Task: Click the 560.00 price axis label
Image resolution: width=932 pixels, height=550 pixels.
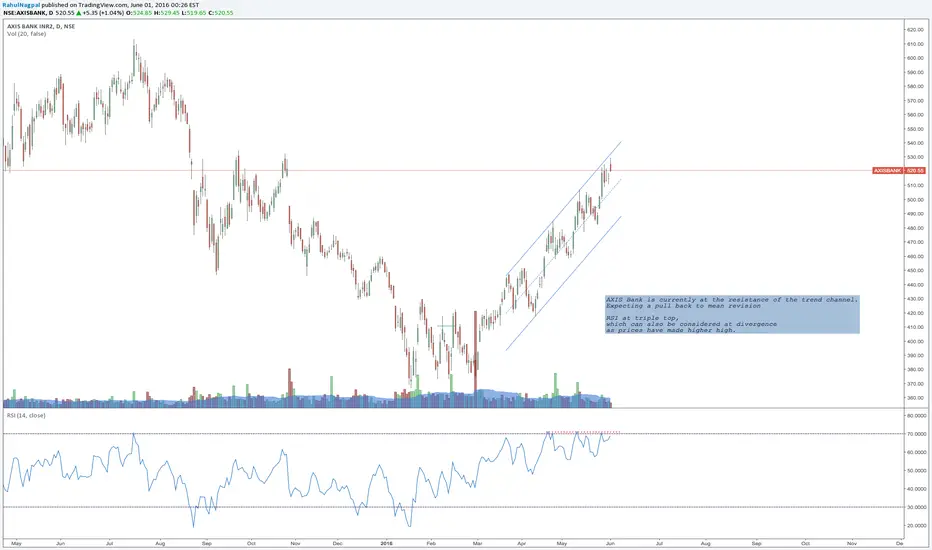Action: point(915,115)
